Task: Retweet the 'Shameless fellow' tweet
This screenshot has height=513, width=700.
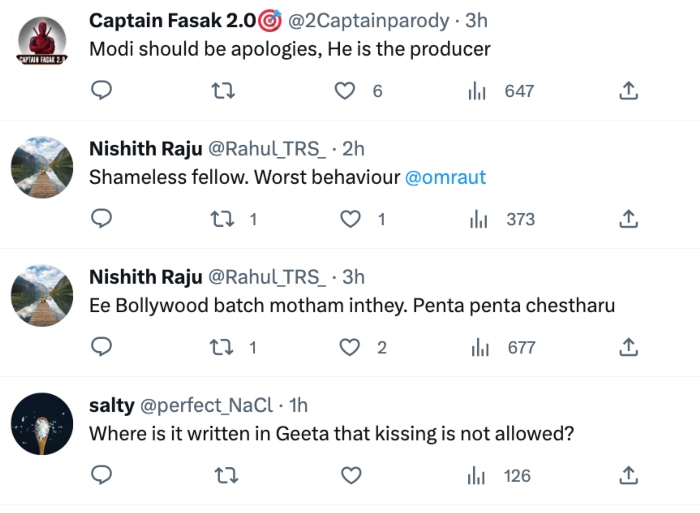Action: pyautogui.click(x=226, y=219)
